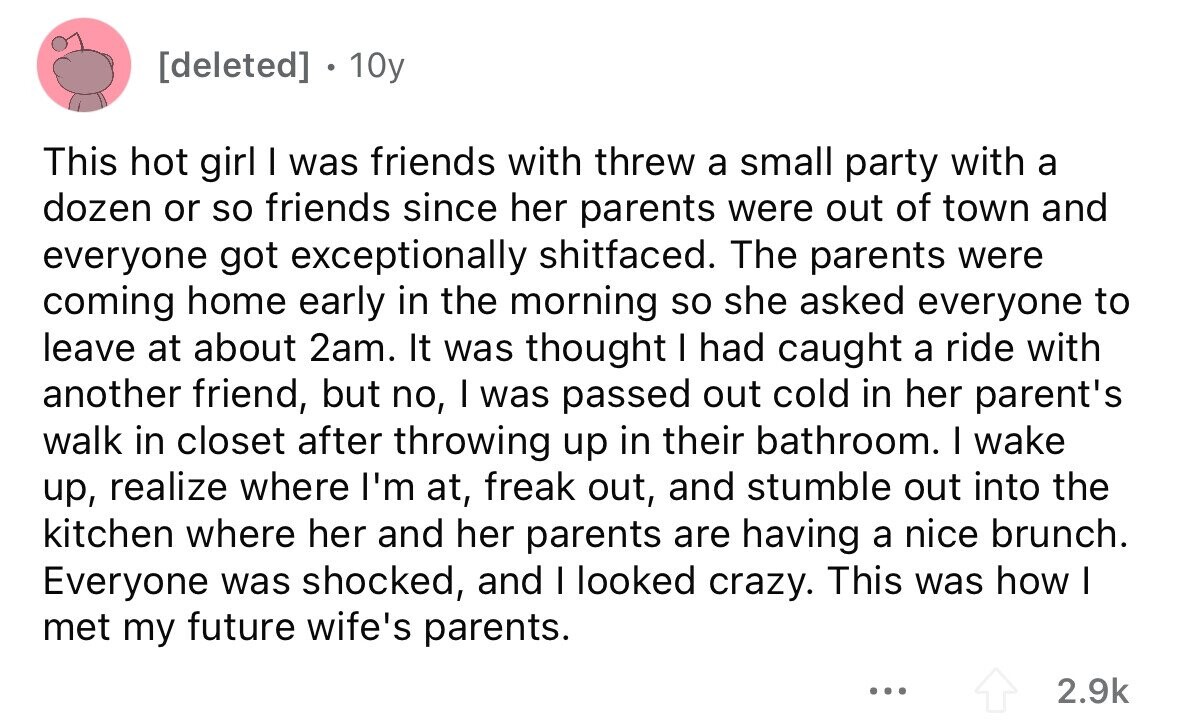Upvote the comment with the arrow icon
The width and height of the screenshot is (1179, 727).
coord(996,691)
